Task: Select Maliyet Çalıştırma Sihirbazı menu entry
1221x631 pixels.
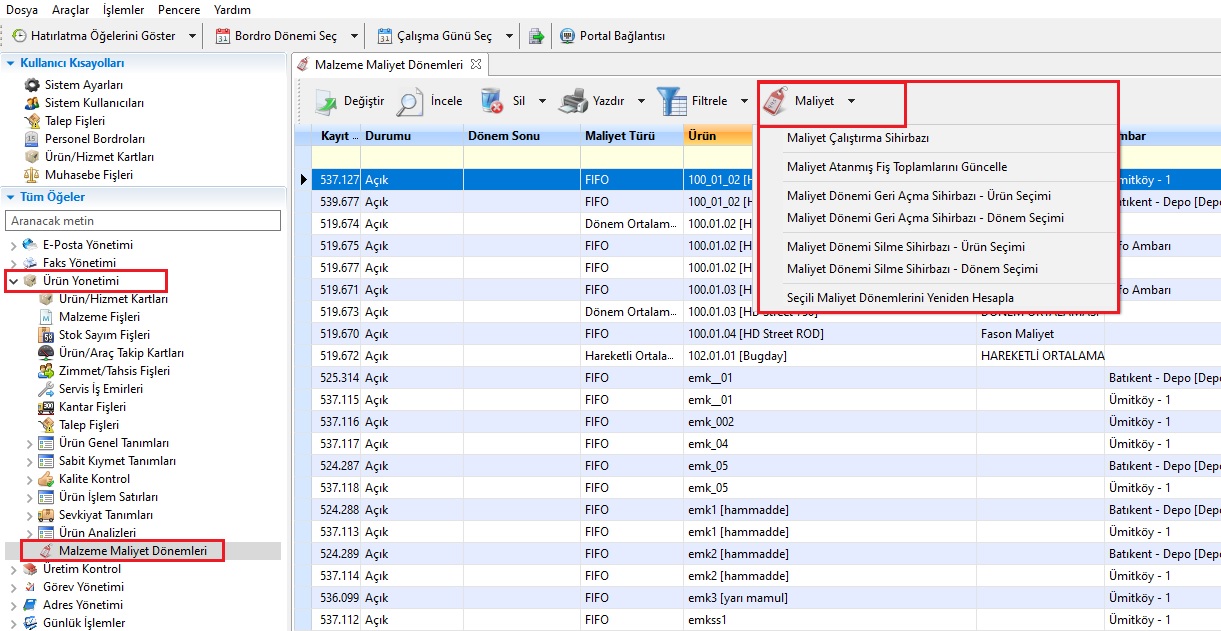Action: click(857, 138)
